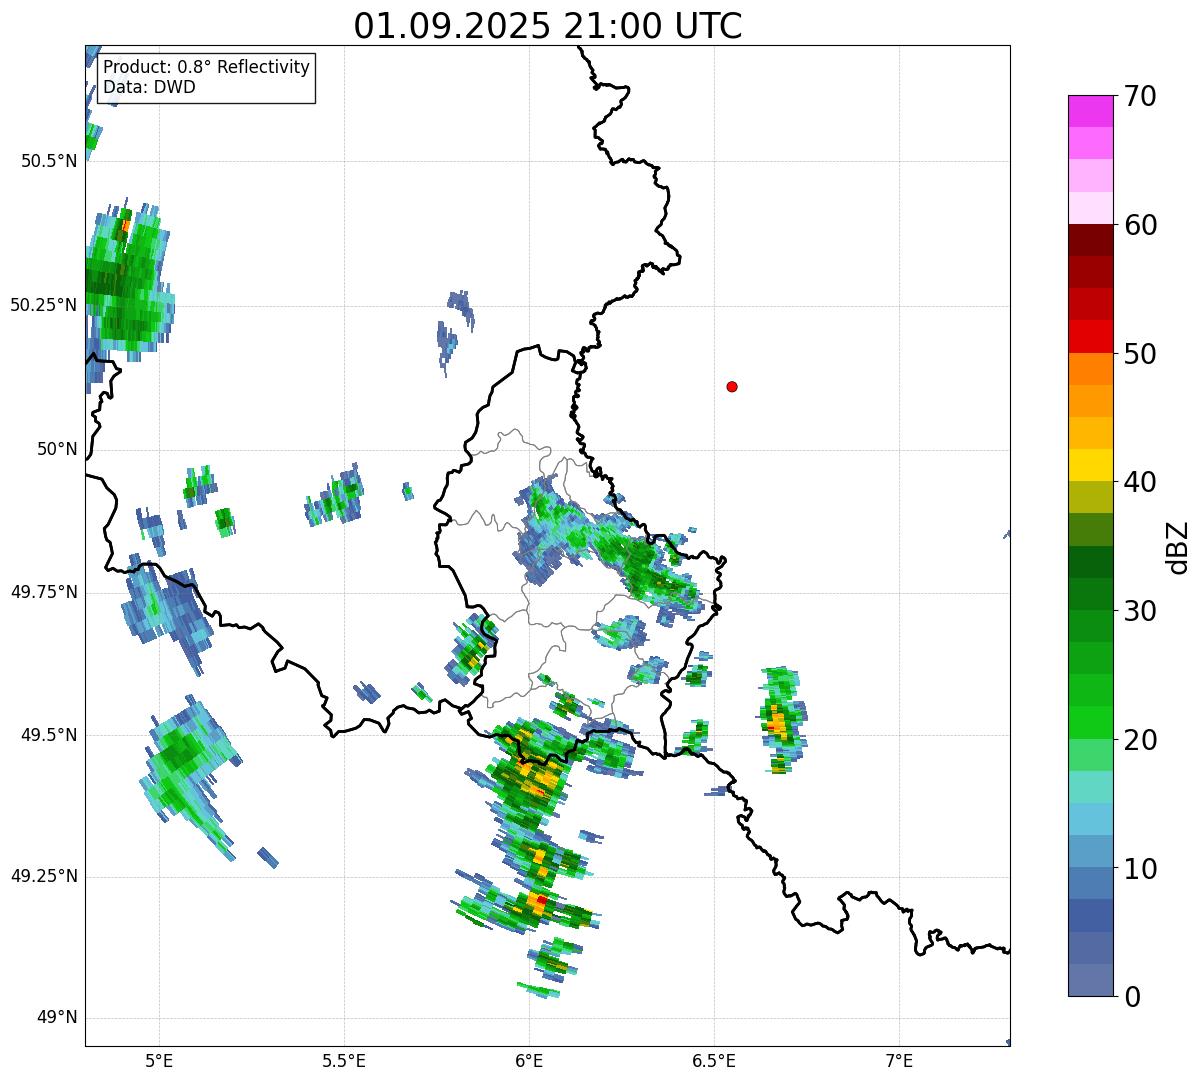1202x1081 pixels.
Task: Click the 5°E longitude label
Action: 159,1060
